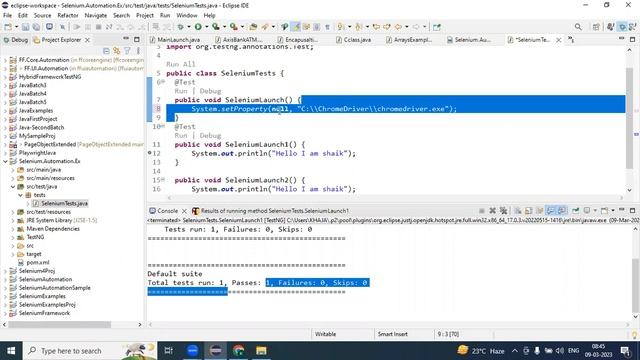The image size is (640, 360).
Task: Collapse the tests package
Action: tap(20, 195)
